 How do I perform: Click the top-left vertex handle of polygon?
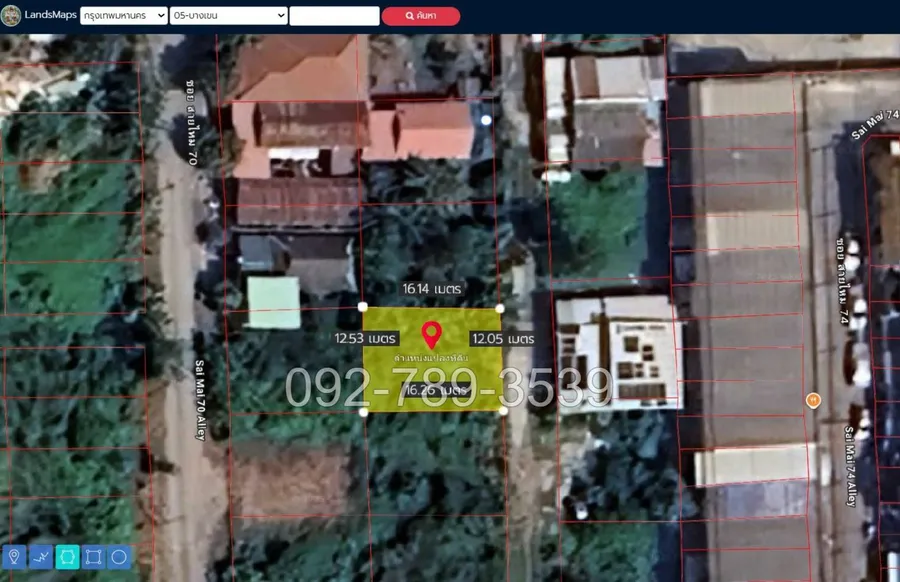coord(362,306)
